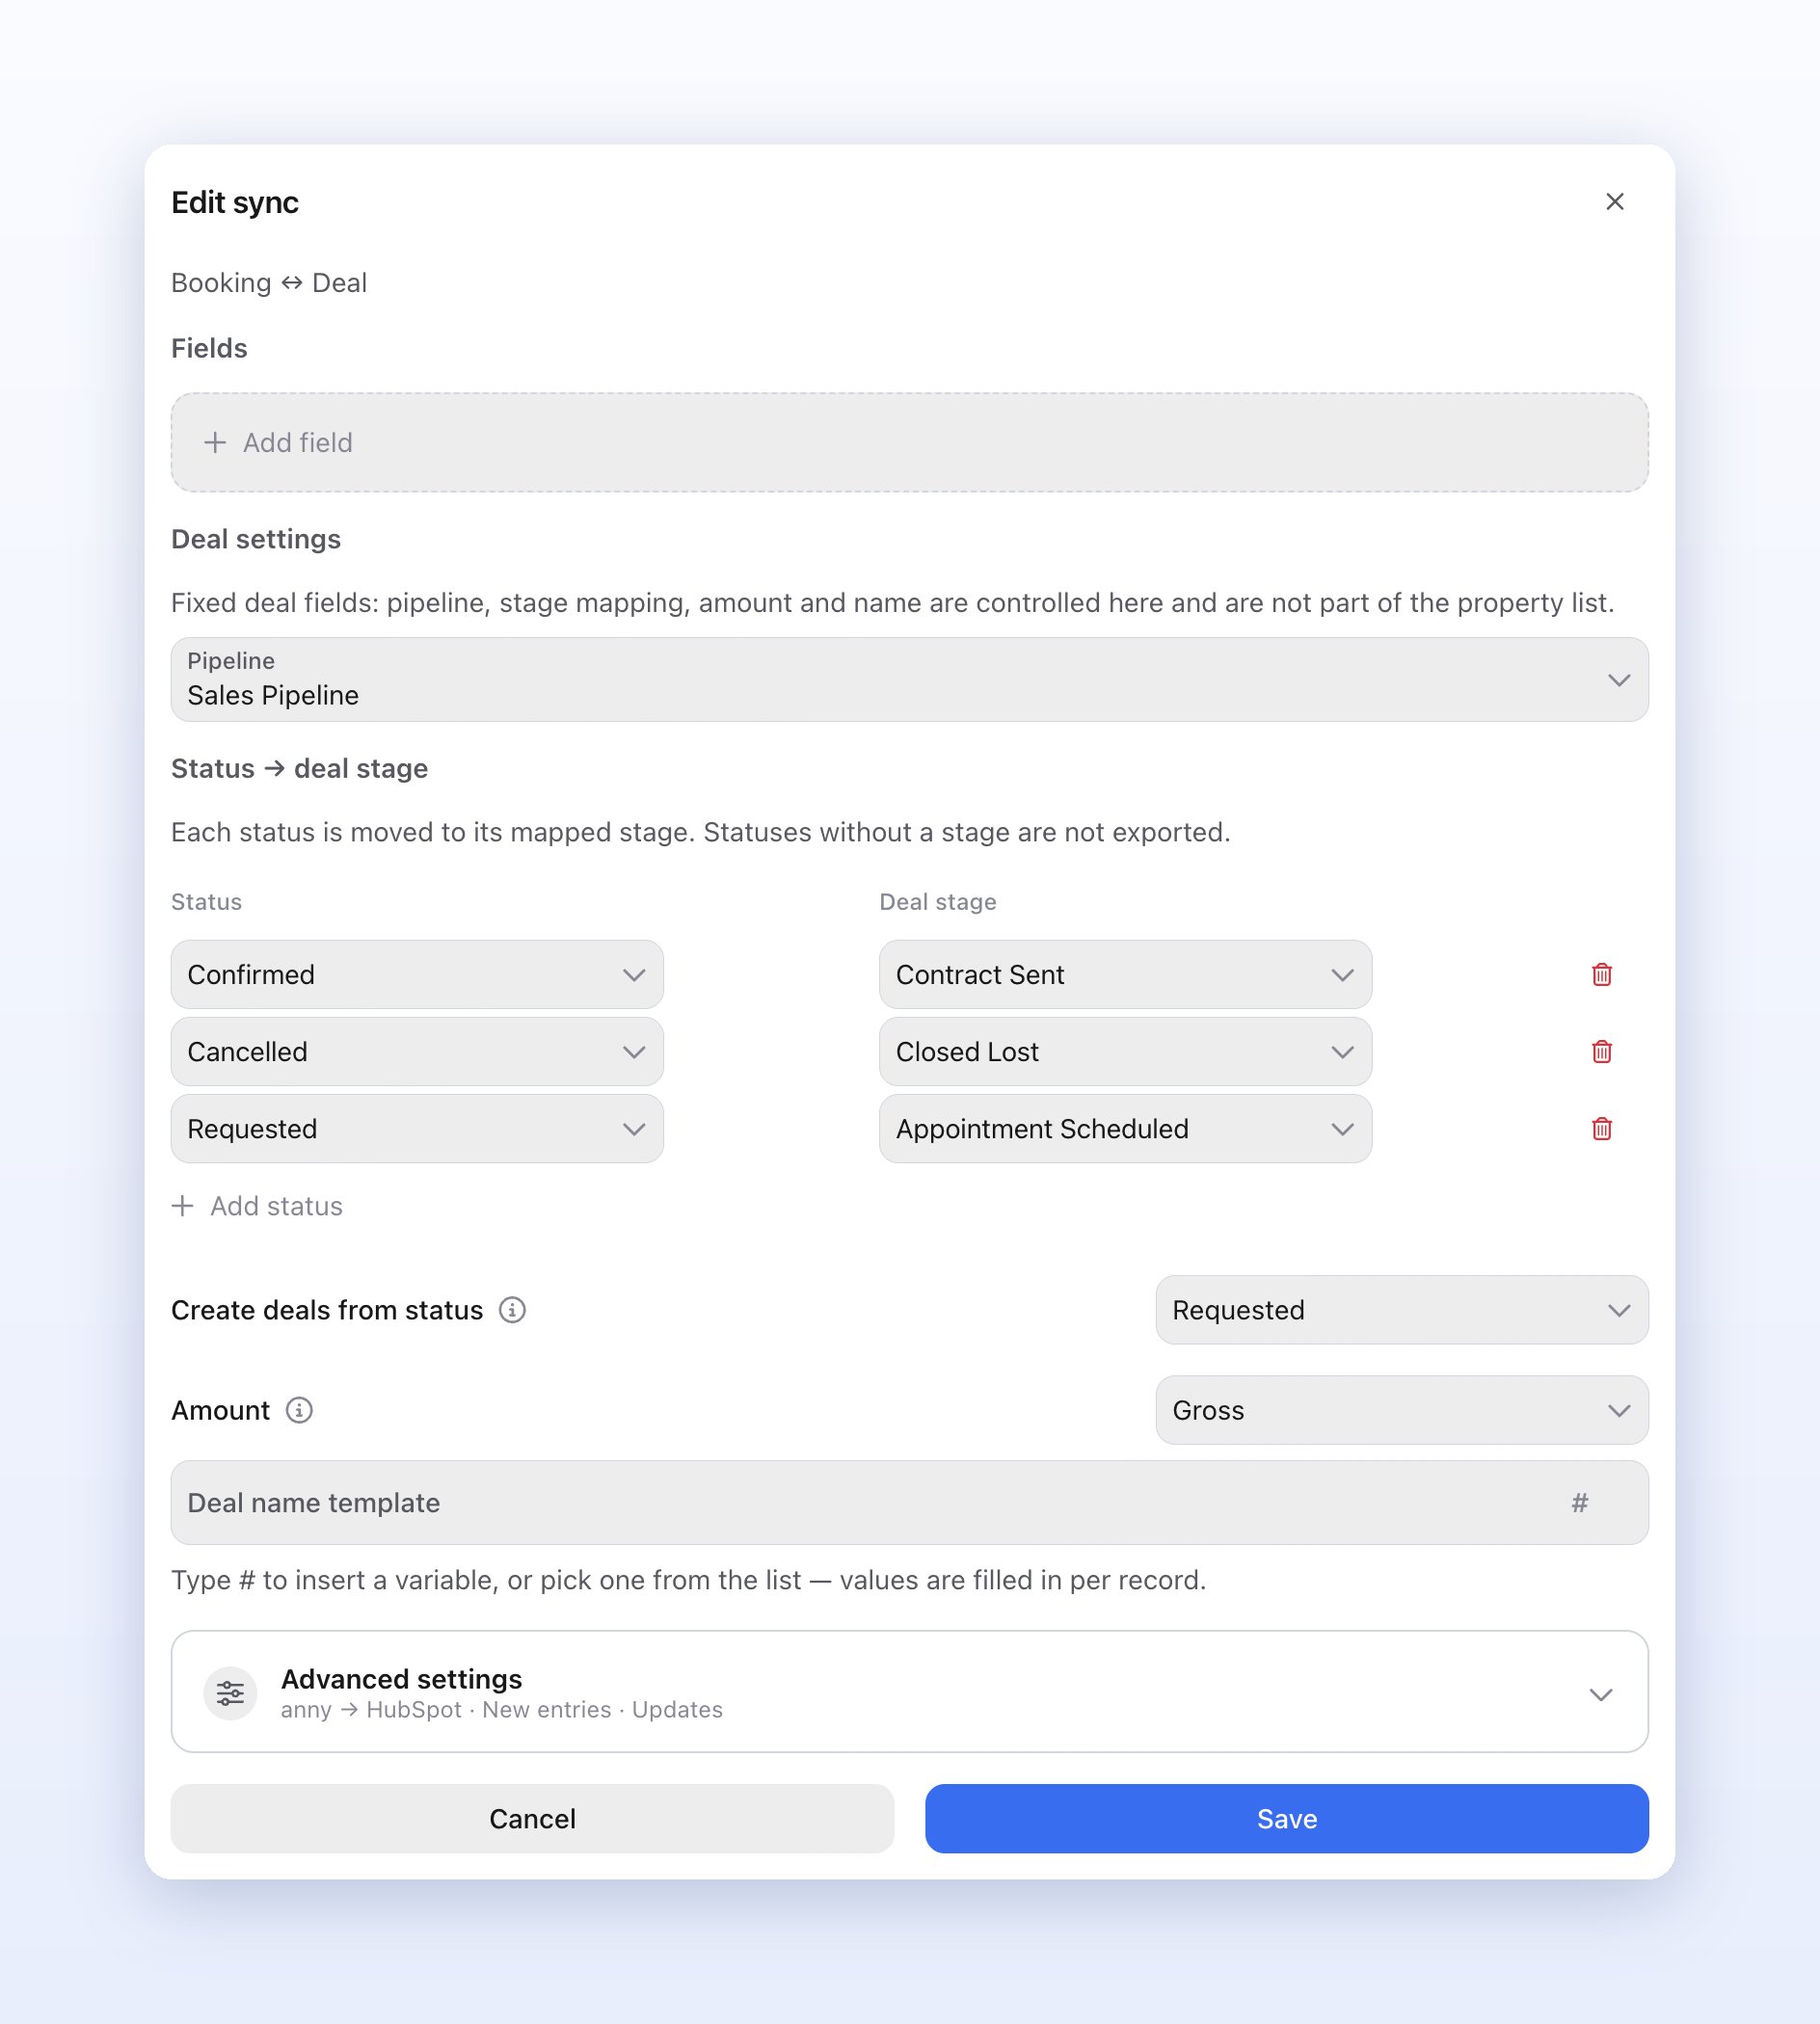The width and height of the screenshot is (1820, 2024).
Task: Delete the Confirmed status mapping row
Action: coord(1601,974)
